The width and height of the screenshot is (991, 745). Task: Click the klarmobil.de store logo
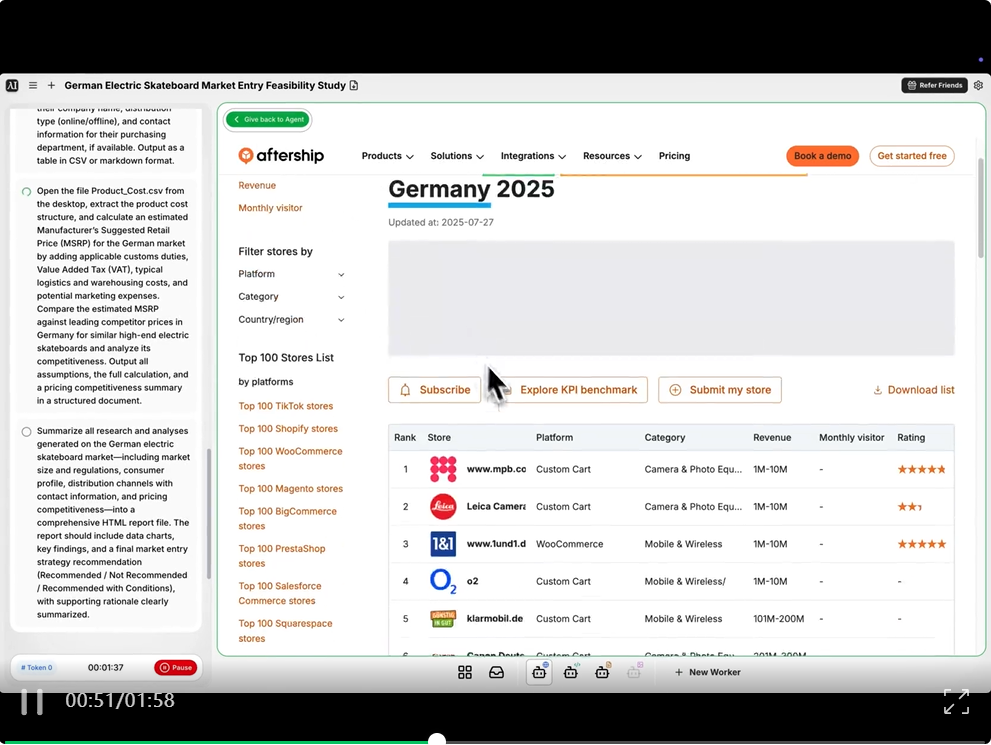click(x=443, y=619)
